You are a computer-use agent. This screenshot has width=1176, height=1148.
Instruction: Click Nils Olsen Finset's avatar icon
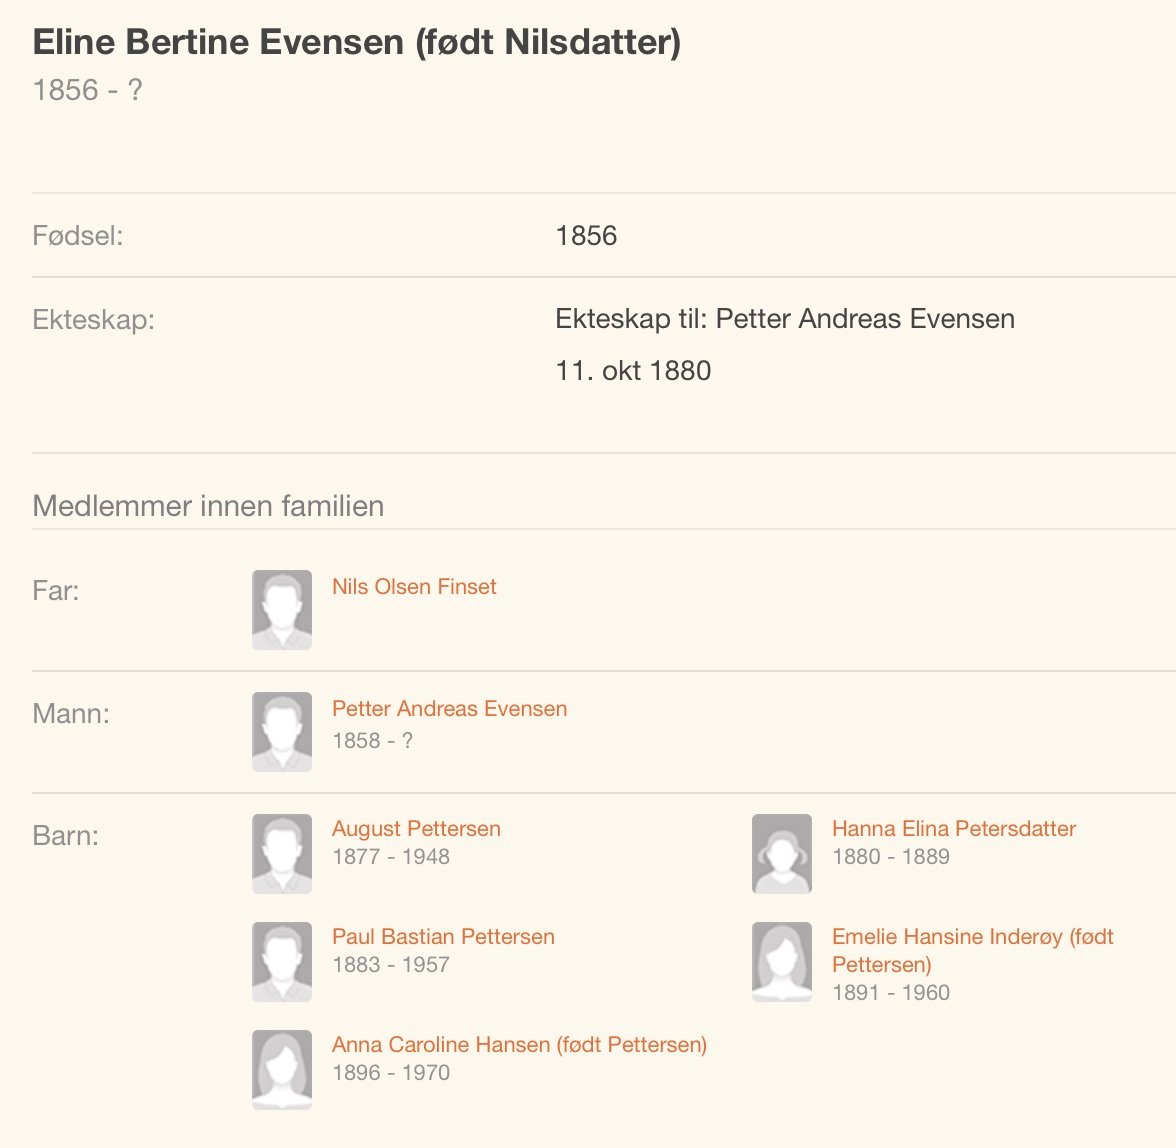(x=282, y=610)
